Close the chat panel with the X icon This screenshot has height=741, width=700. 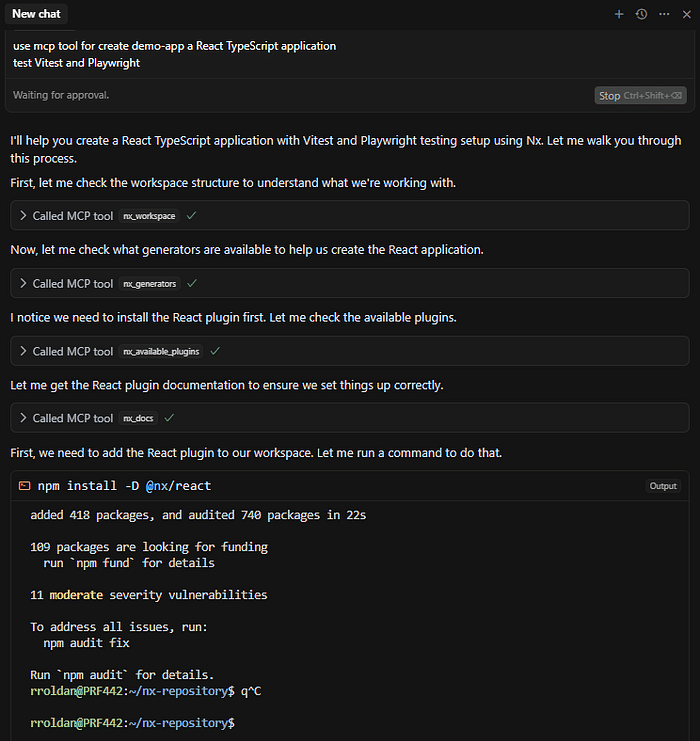coord(687,15)
